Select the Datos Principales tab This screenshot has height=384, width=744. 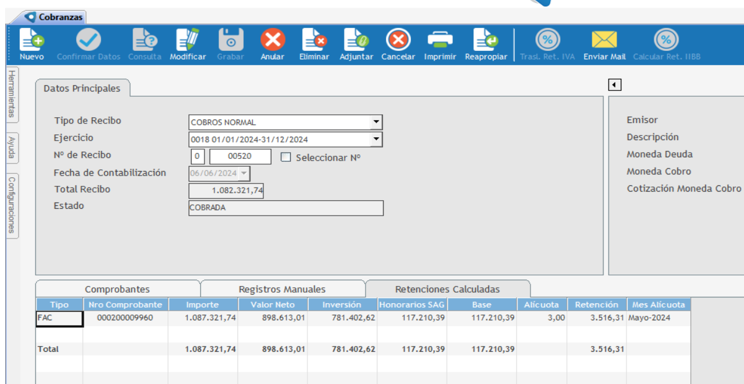82,88
